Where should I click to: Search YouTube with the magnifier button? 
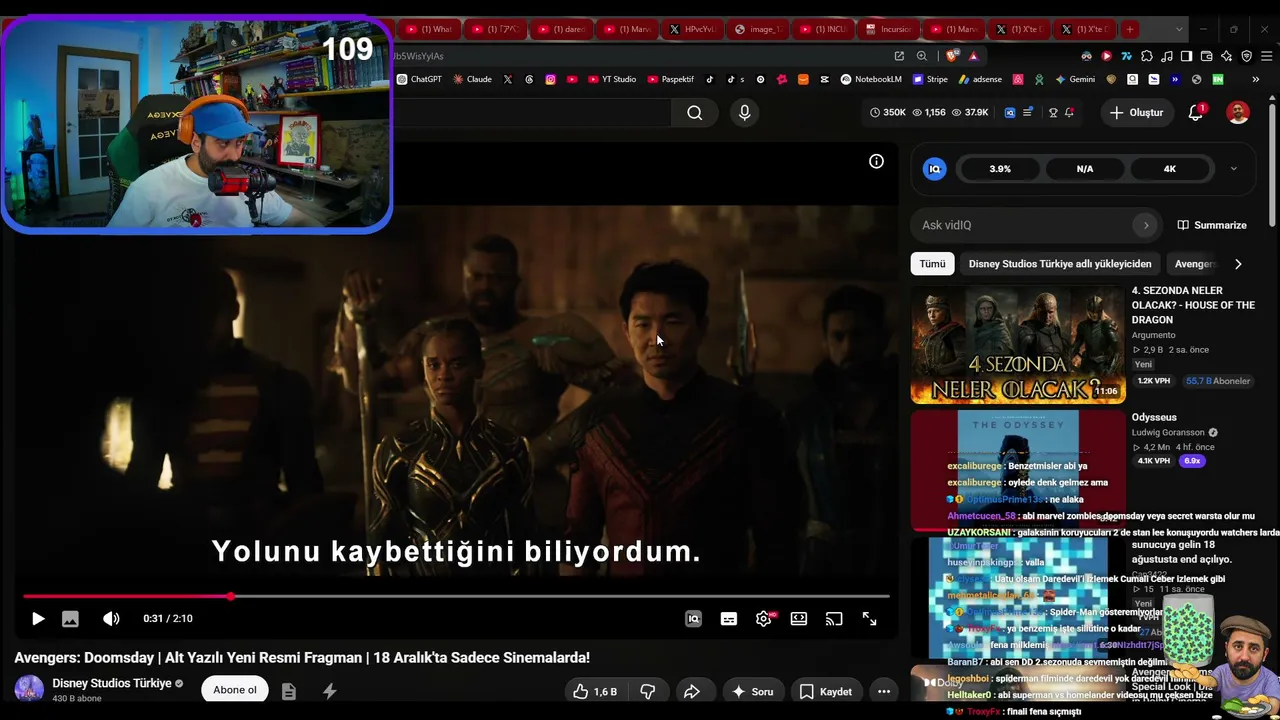click(x=695, y=113)
